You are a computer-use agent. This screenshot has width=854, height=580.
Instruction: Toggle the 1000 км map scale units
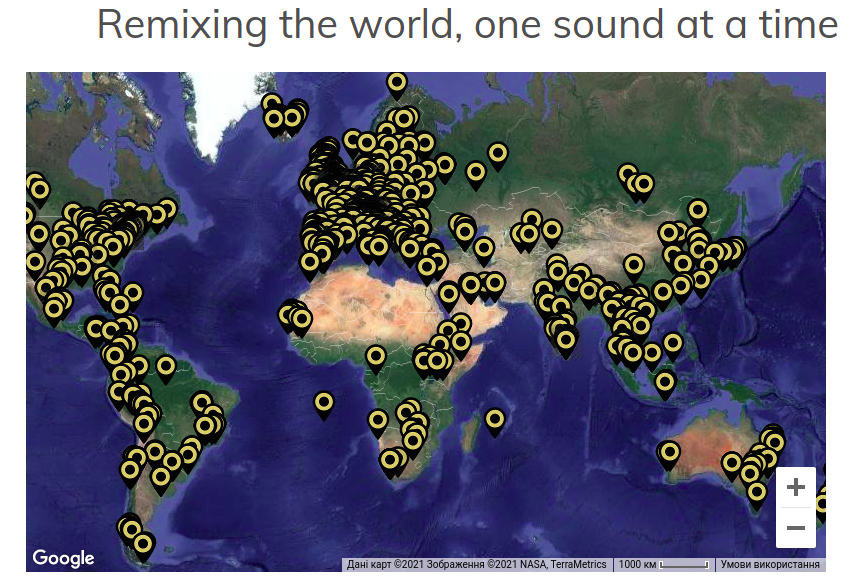pyautogui.click(x=664, y=565)
